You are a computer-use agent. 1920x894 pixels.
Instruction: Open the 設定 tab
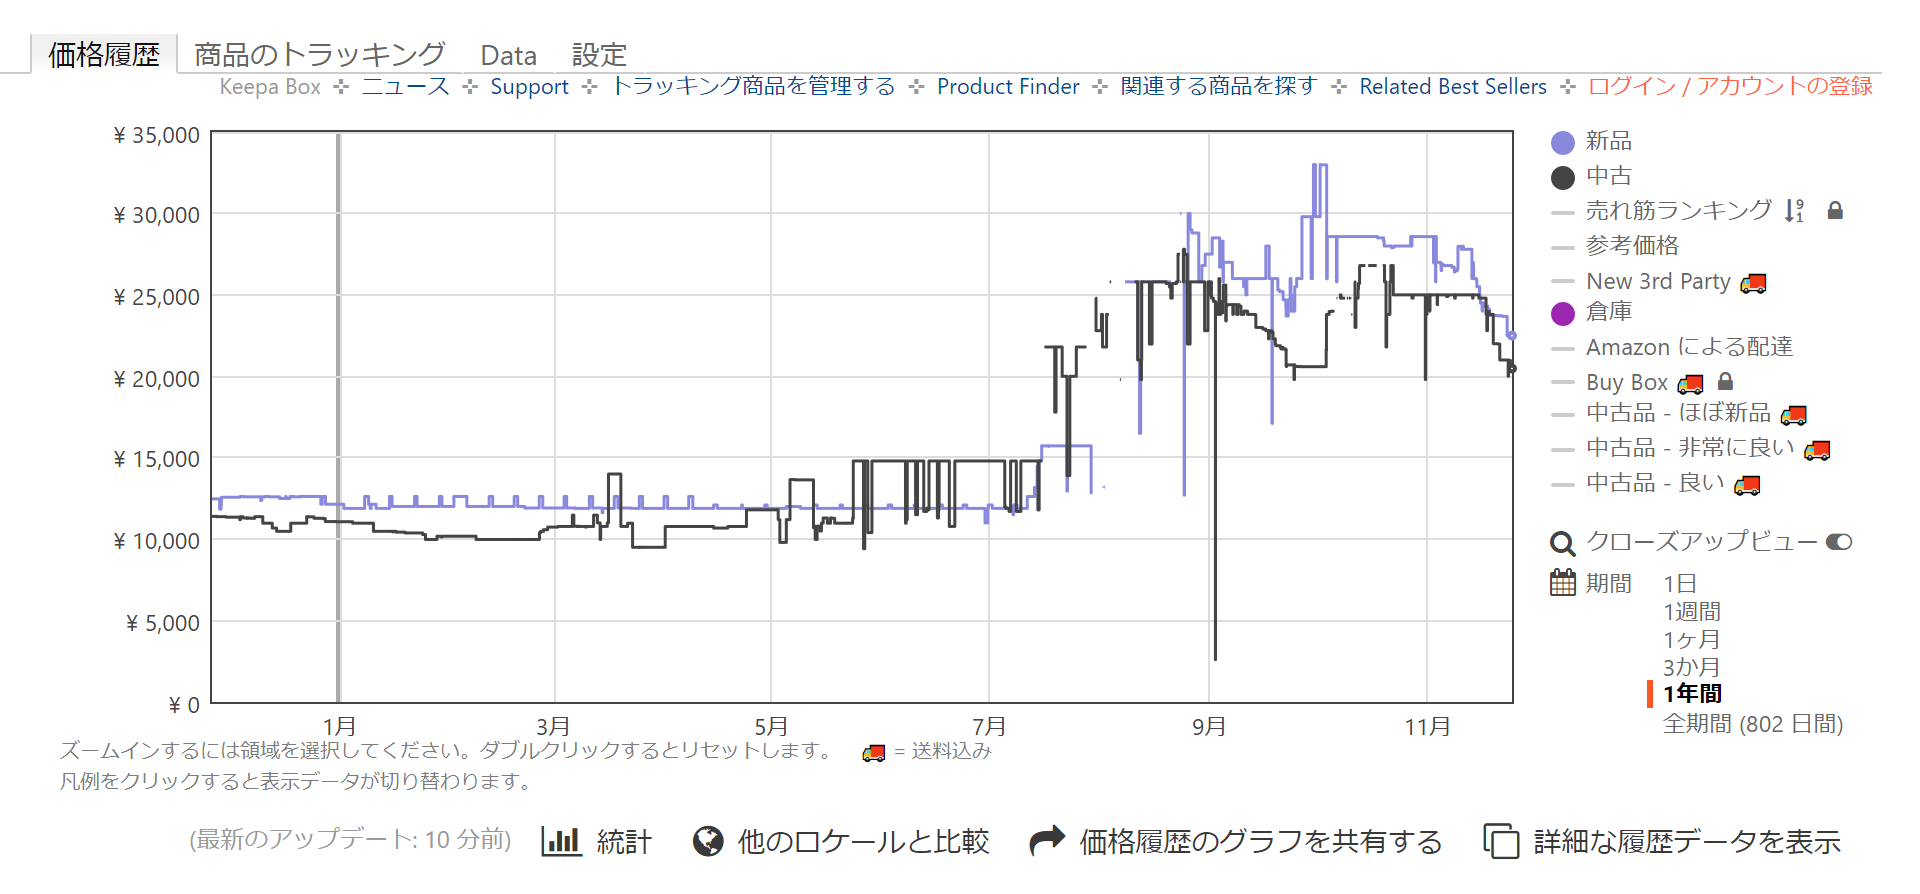599,55
